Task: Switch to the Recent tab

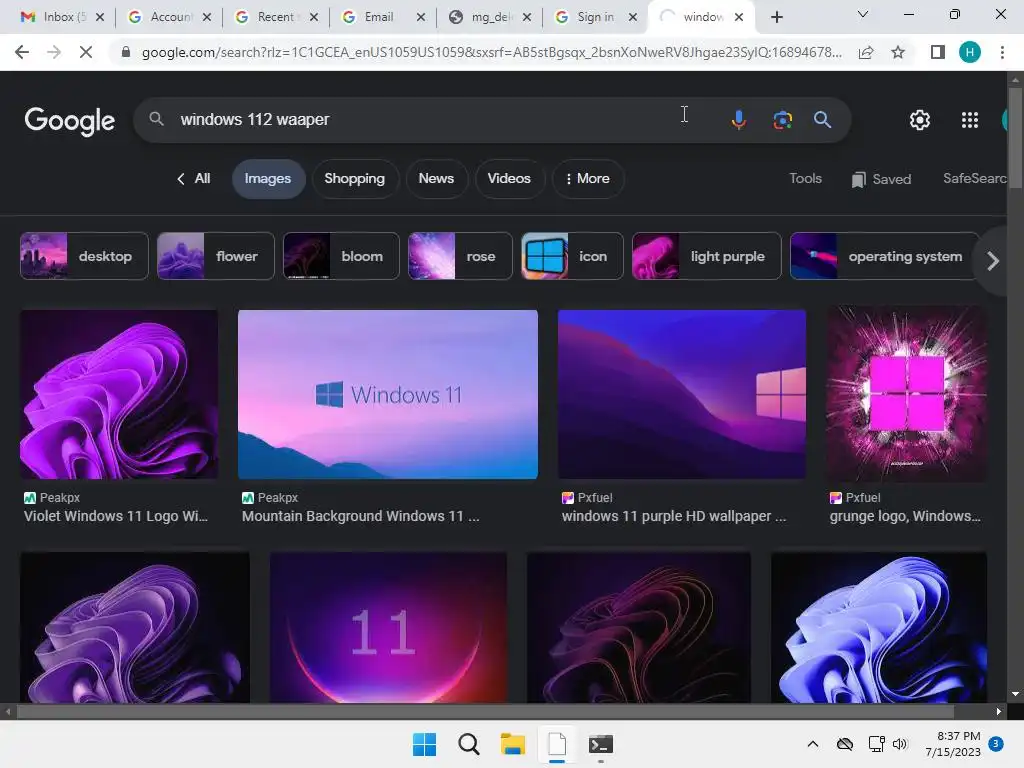Action: tap(270, 17)
